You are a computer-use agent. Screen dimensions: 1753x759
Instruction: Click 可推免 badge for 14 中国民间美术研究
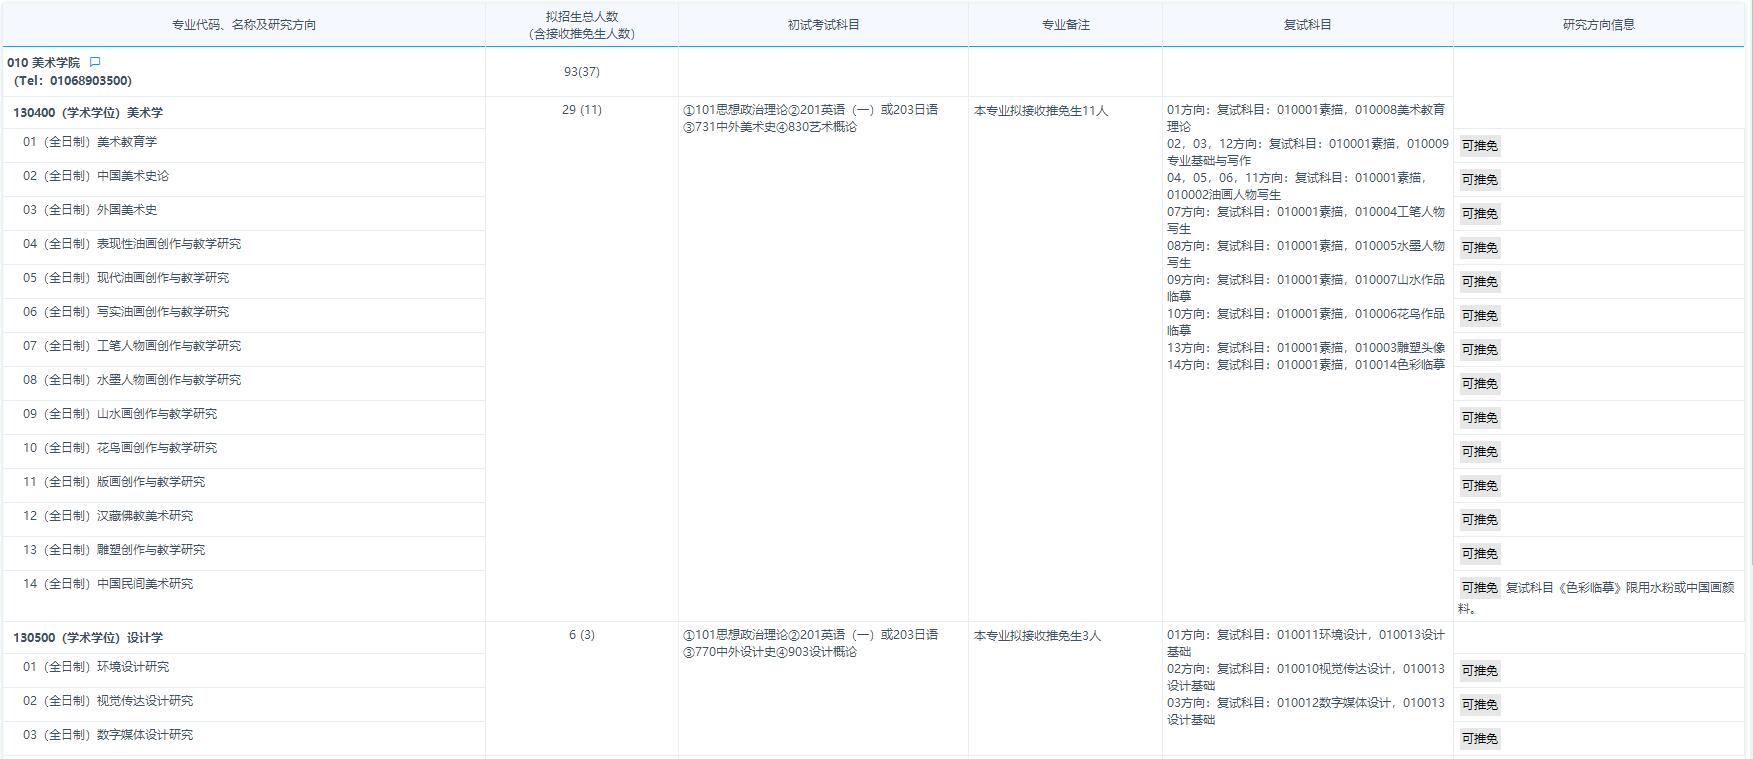tap(1479, 588)
